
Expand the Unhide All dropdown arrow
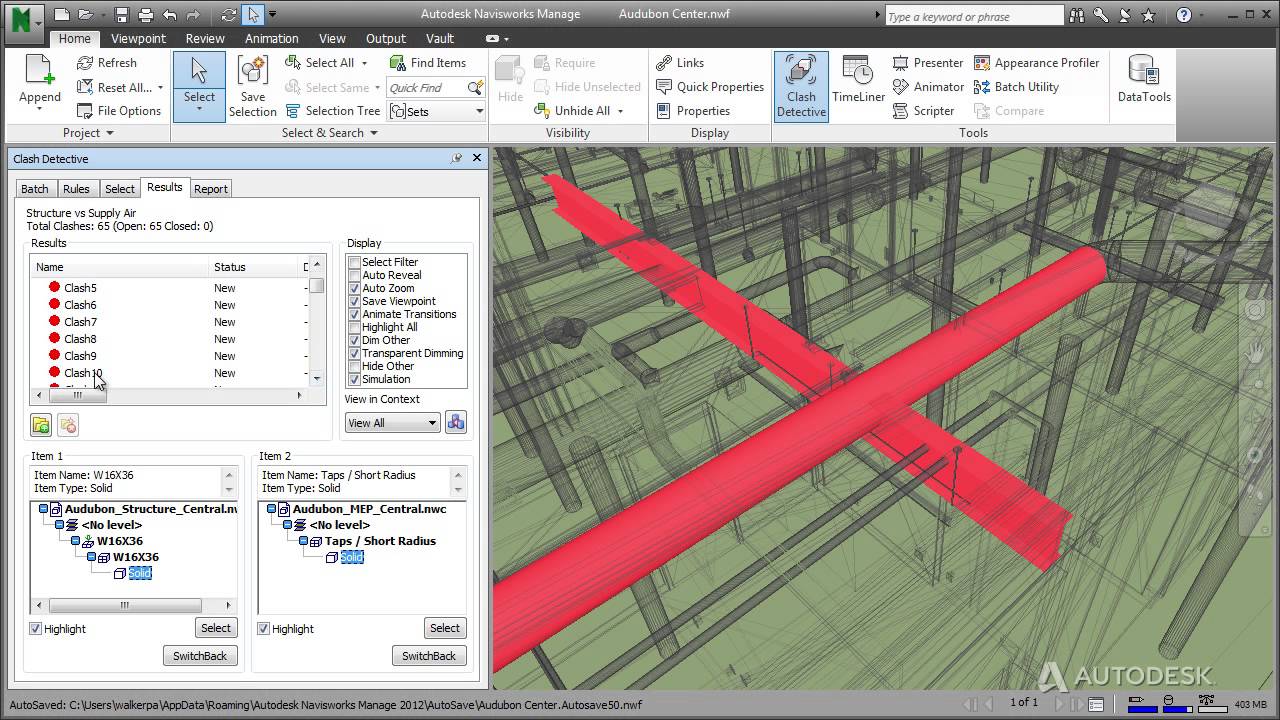[x=620, y=111]
